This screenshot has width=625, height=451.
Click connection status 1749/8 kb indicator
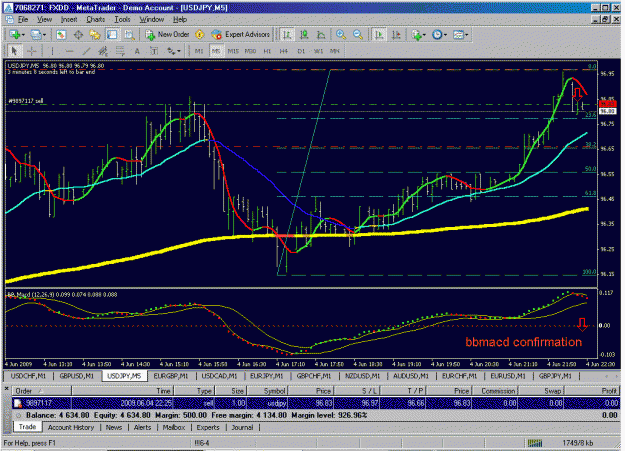tap(561, 443)
